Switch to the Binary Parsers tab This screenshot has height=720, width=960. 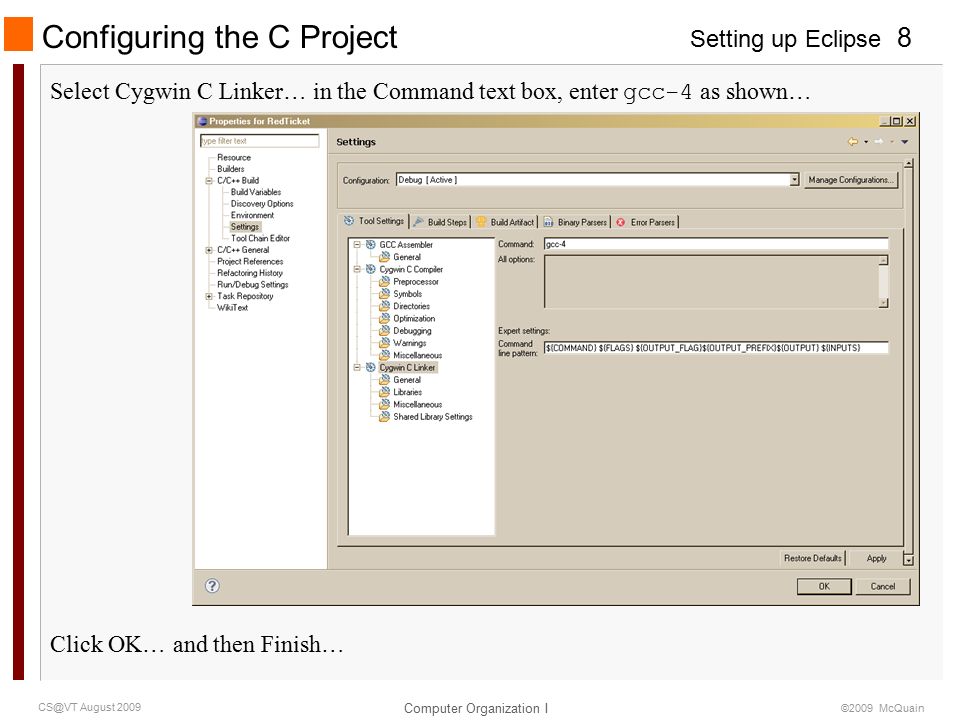576,222
